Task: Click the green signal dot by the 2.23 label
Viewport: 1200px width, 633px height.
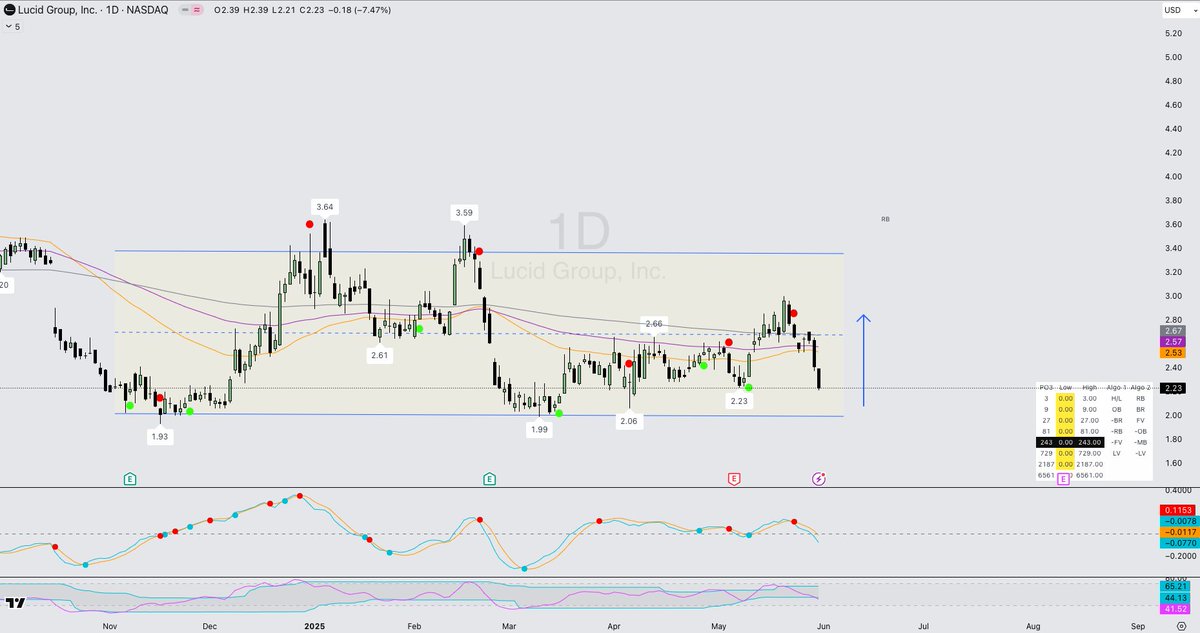Action: click(x=748, y=386)
